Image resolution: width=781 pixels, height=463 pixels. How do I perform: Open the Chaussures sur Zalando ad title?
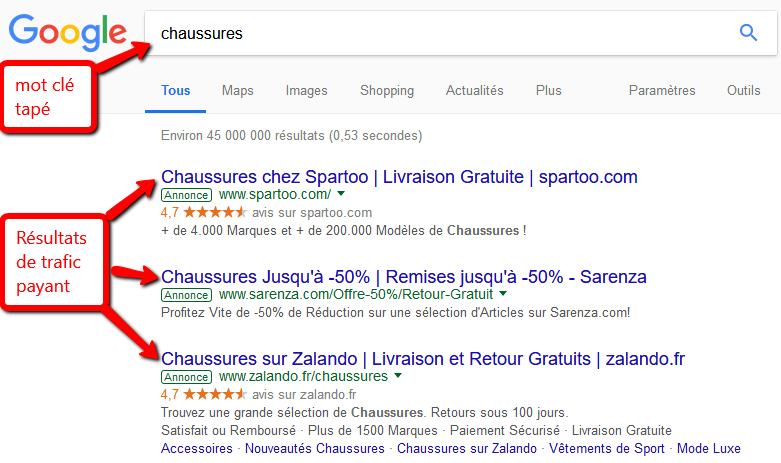tap(423, 359)
